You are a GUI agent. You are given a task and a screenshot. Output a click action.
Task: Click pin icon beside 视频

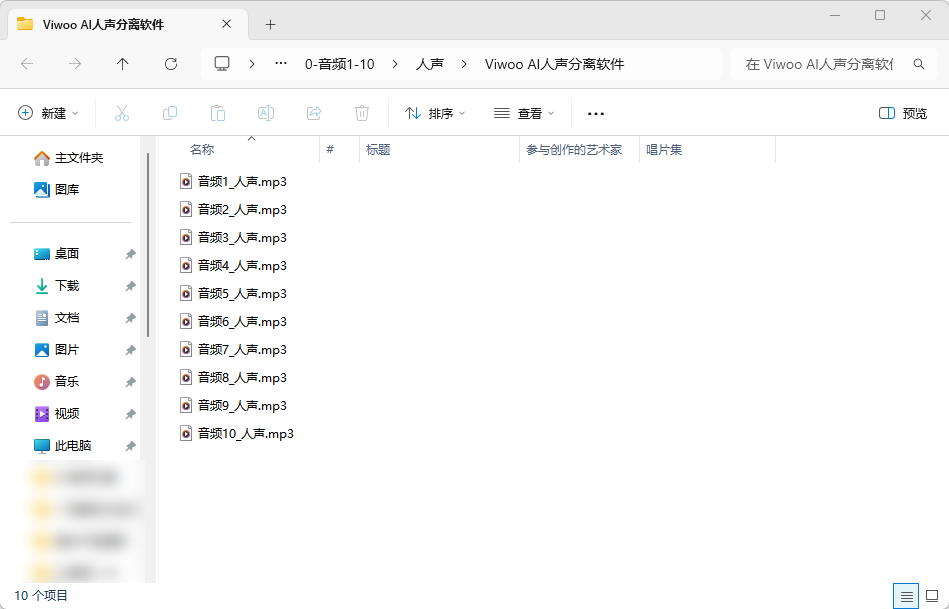click(130, 415)
